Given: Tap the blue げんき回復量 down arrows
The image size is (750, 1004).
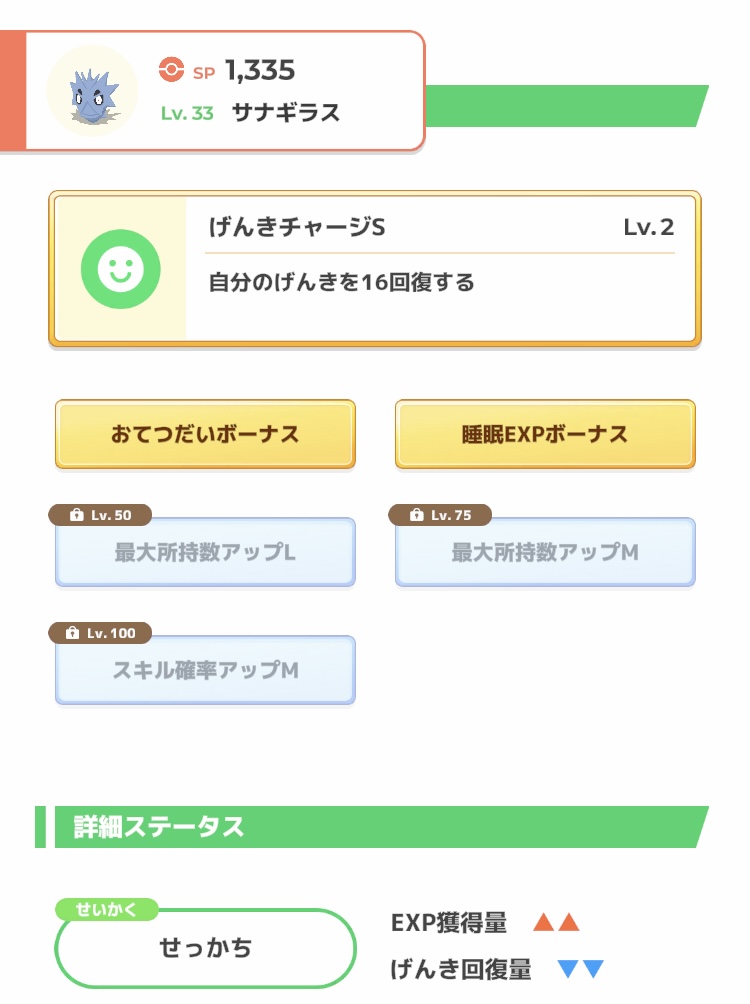Looking at the screenshot, I should pyautogui.click(x=581, y=968).
